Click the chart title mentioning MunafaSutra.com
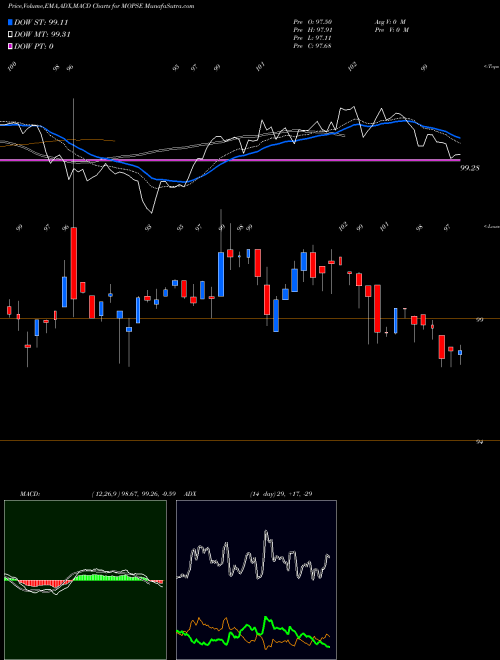Image resolution: width=500 pixels, height=660 pixels. pyautogui.click(x=101, y=6)
